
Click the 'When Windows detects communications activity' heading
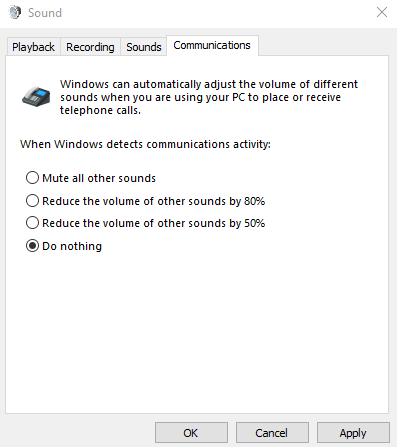coord(145,144)
